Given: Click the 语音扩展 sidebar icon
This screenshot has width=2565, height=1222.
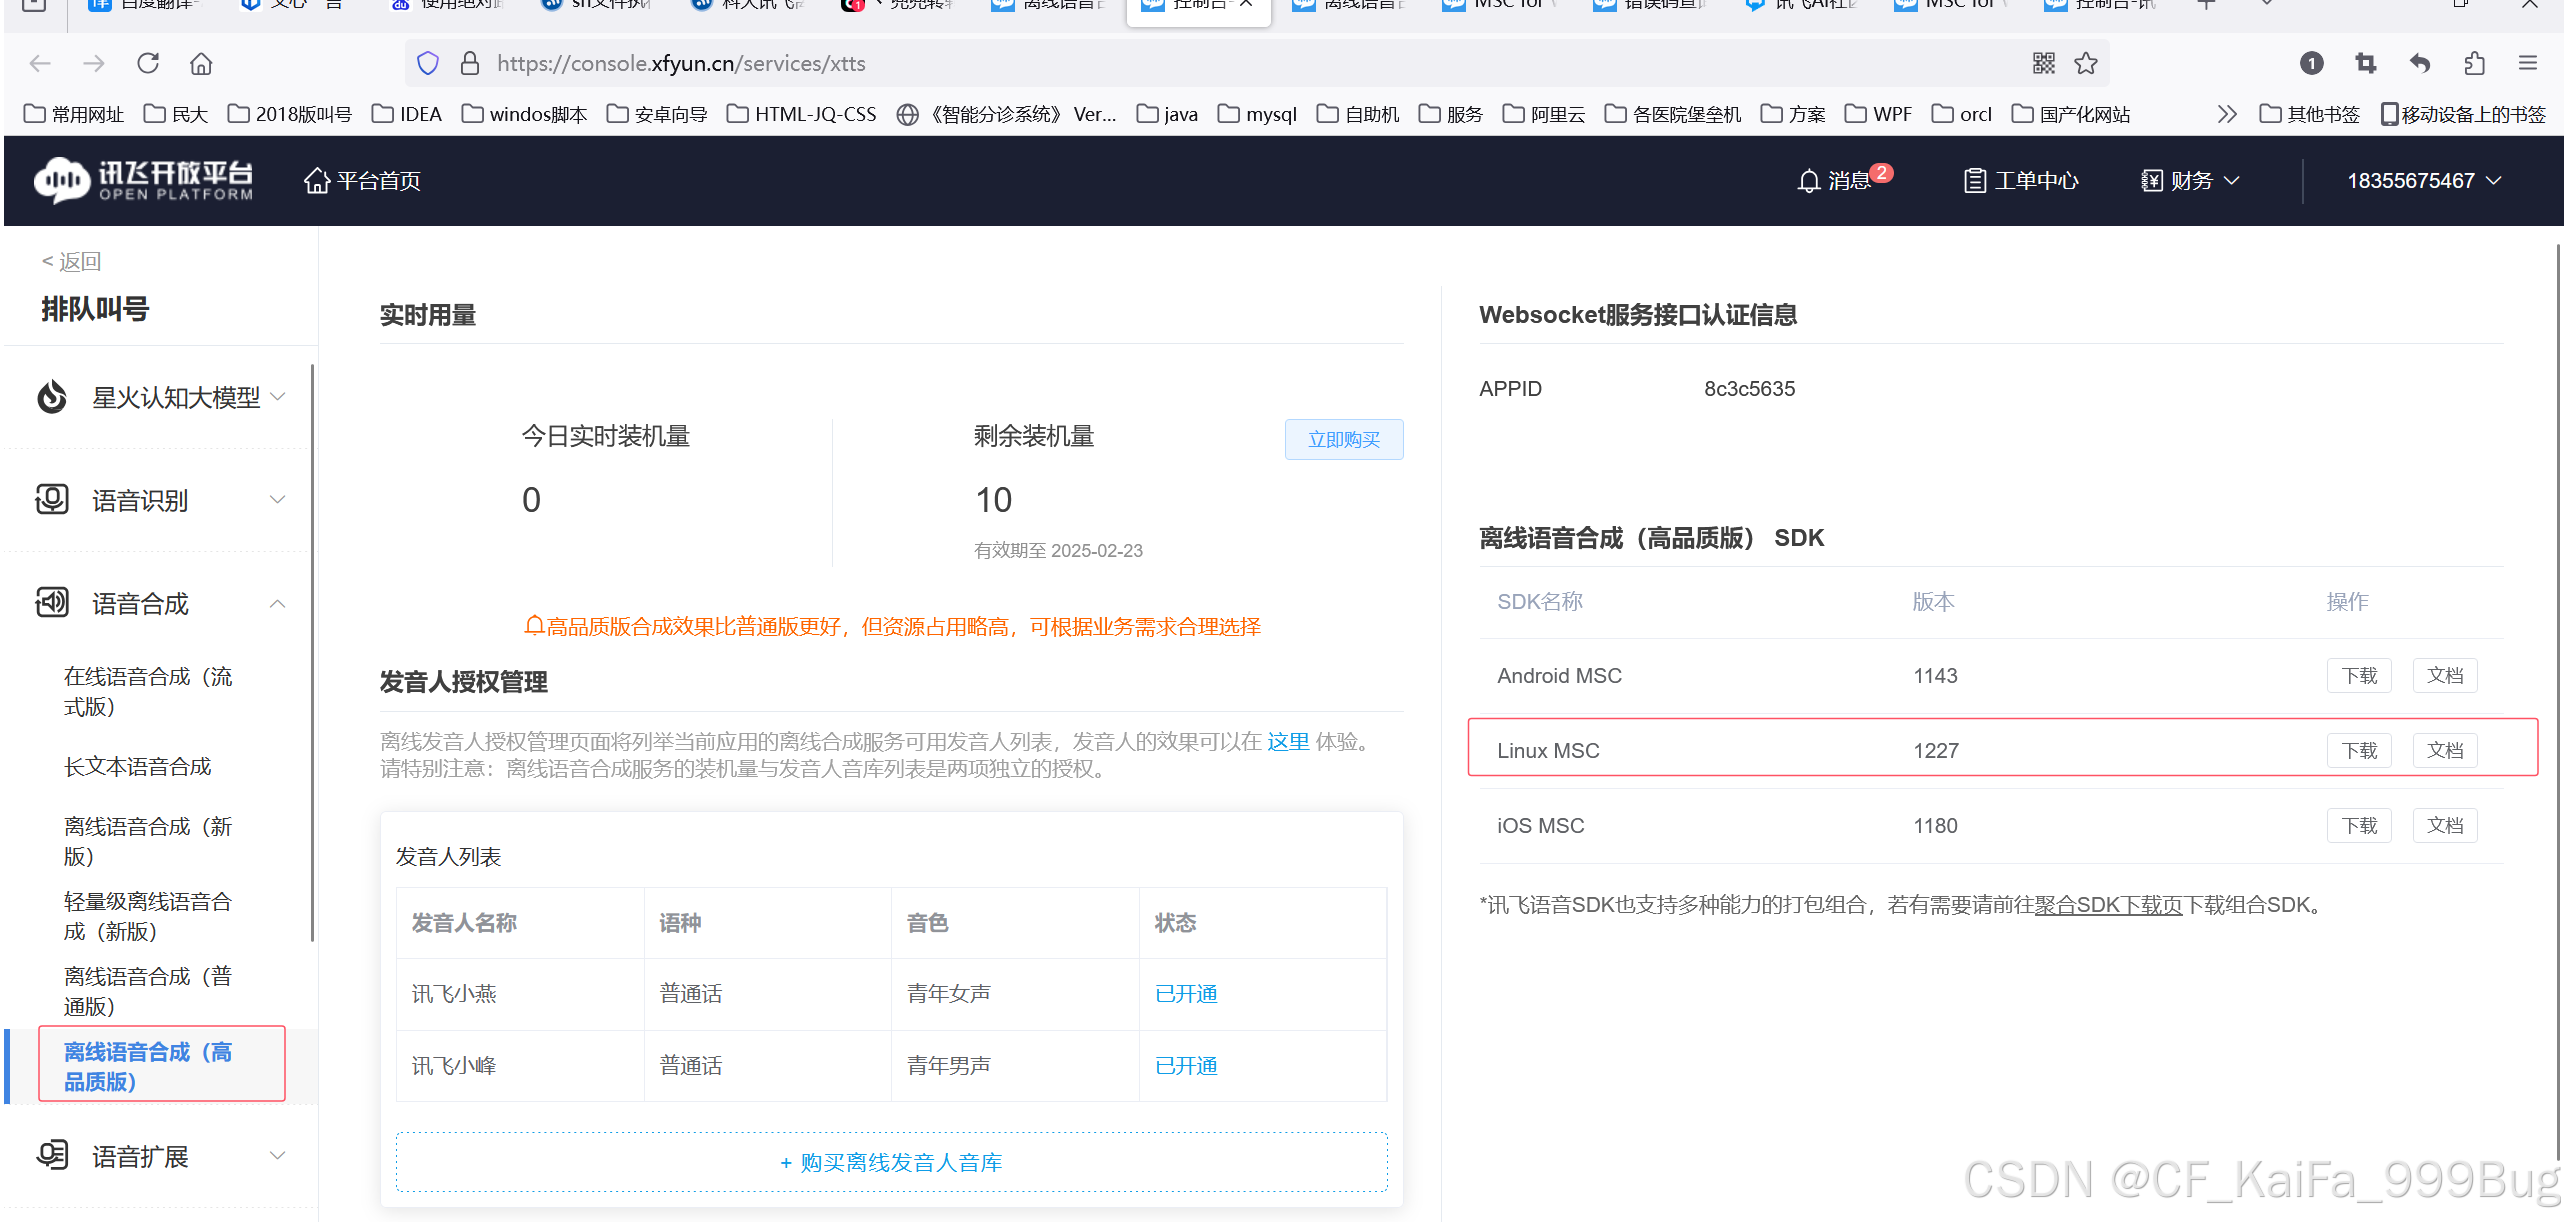Looking at the screenshot, I should tap(52, 1155).
